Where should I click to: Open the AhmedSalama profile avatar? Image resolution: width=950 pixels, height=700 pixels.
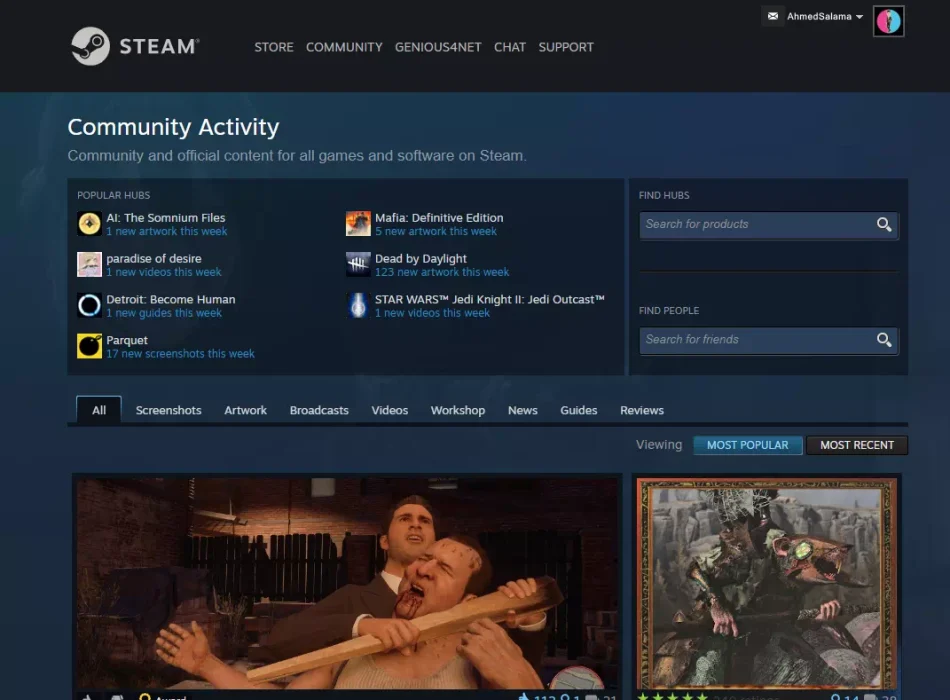point(888,21)
